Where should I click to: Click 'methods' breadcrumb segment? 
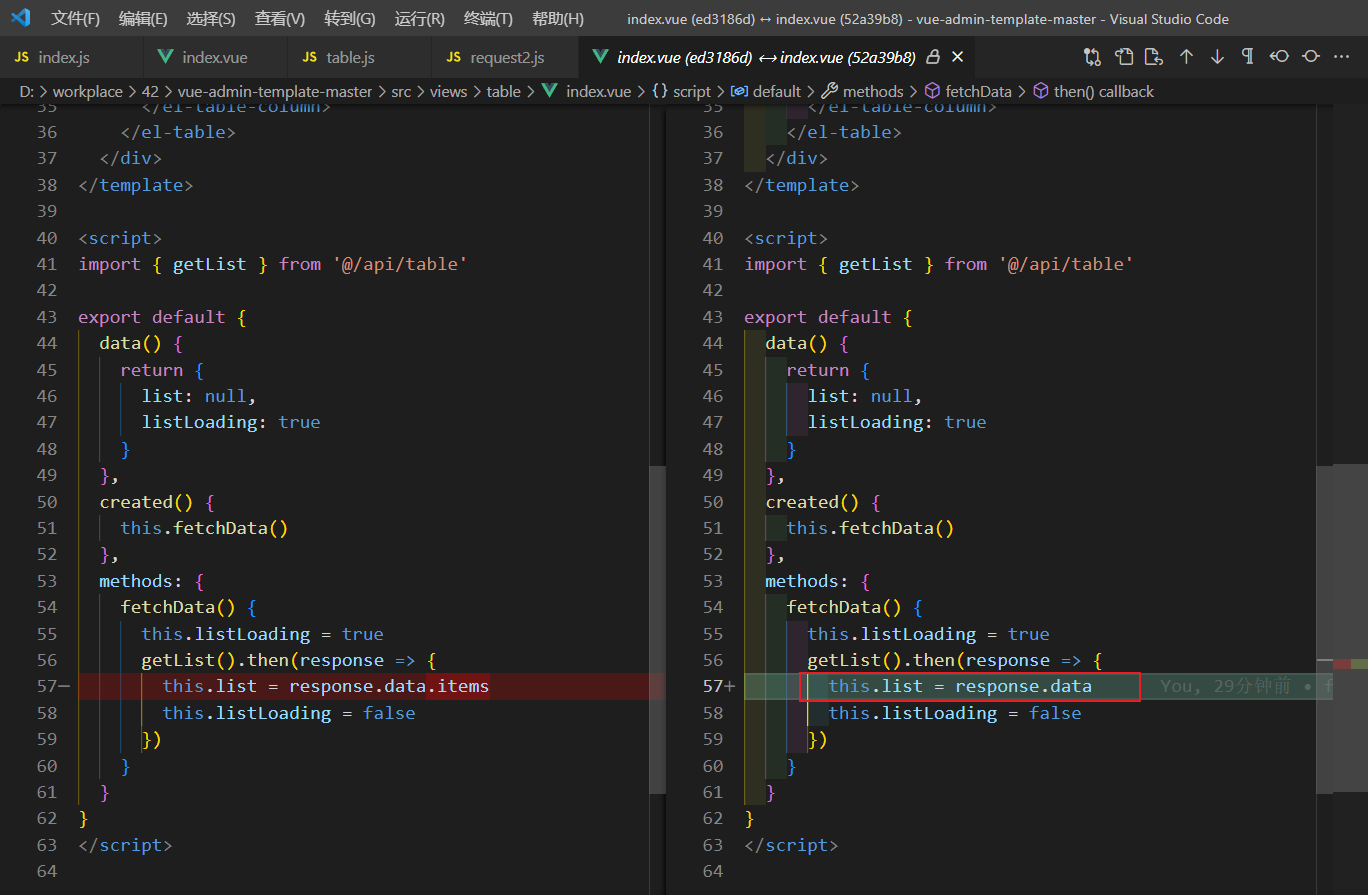[x=873, y=91]
